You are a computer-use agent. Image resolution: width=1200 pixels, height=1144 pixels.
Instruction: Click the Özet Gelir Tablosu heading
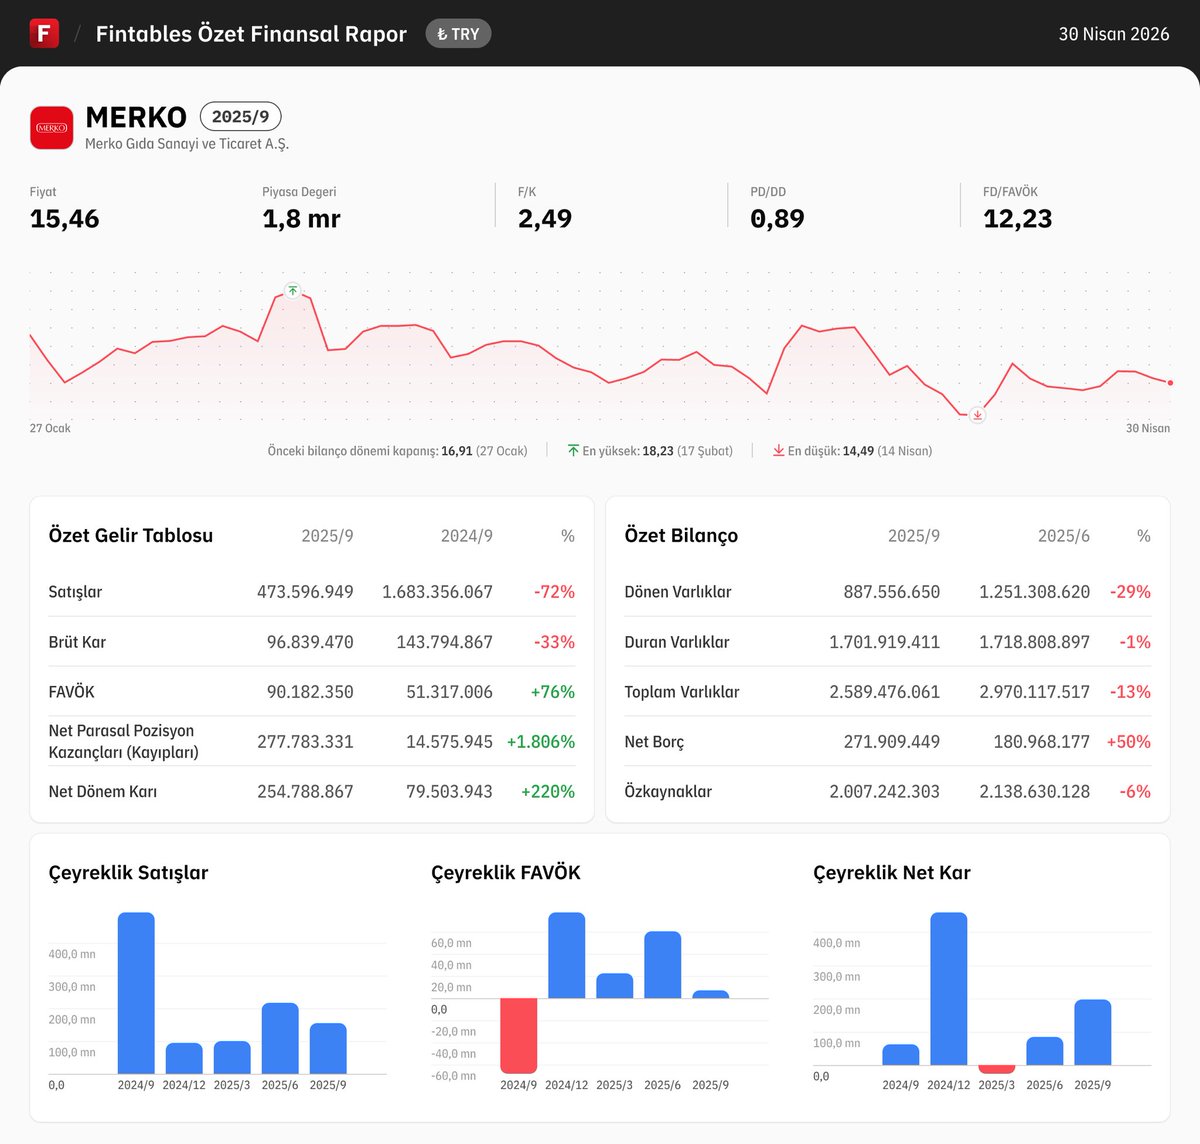click(x=131, y=535)
